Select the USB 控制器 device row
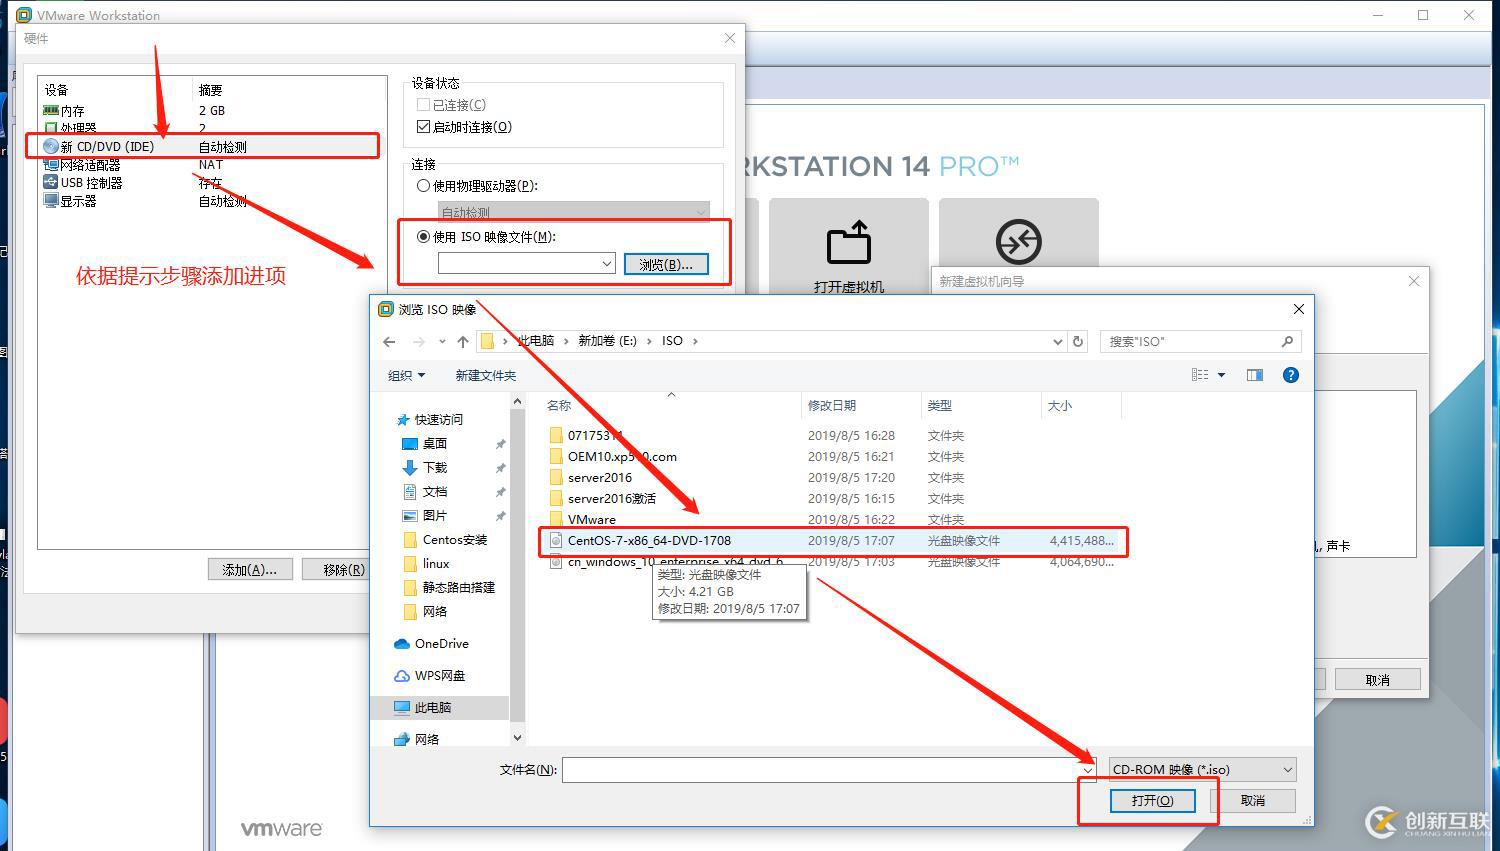The image size is (1500, 851). [x=211, y=182]
